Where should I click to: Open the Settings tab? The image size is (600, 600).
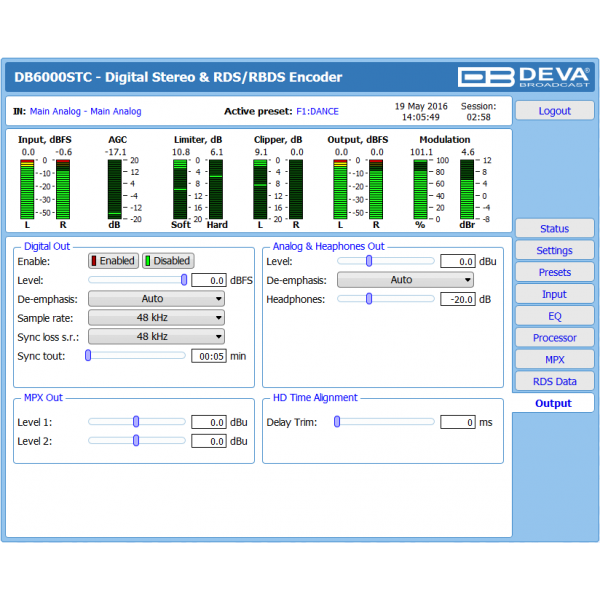tap(554, 251)
